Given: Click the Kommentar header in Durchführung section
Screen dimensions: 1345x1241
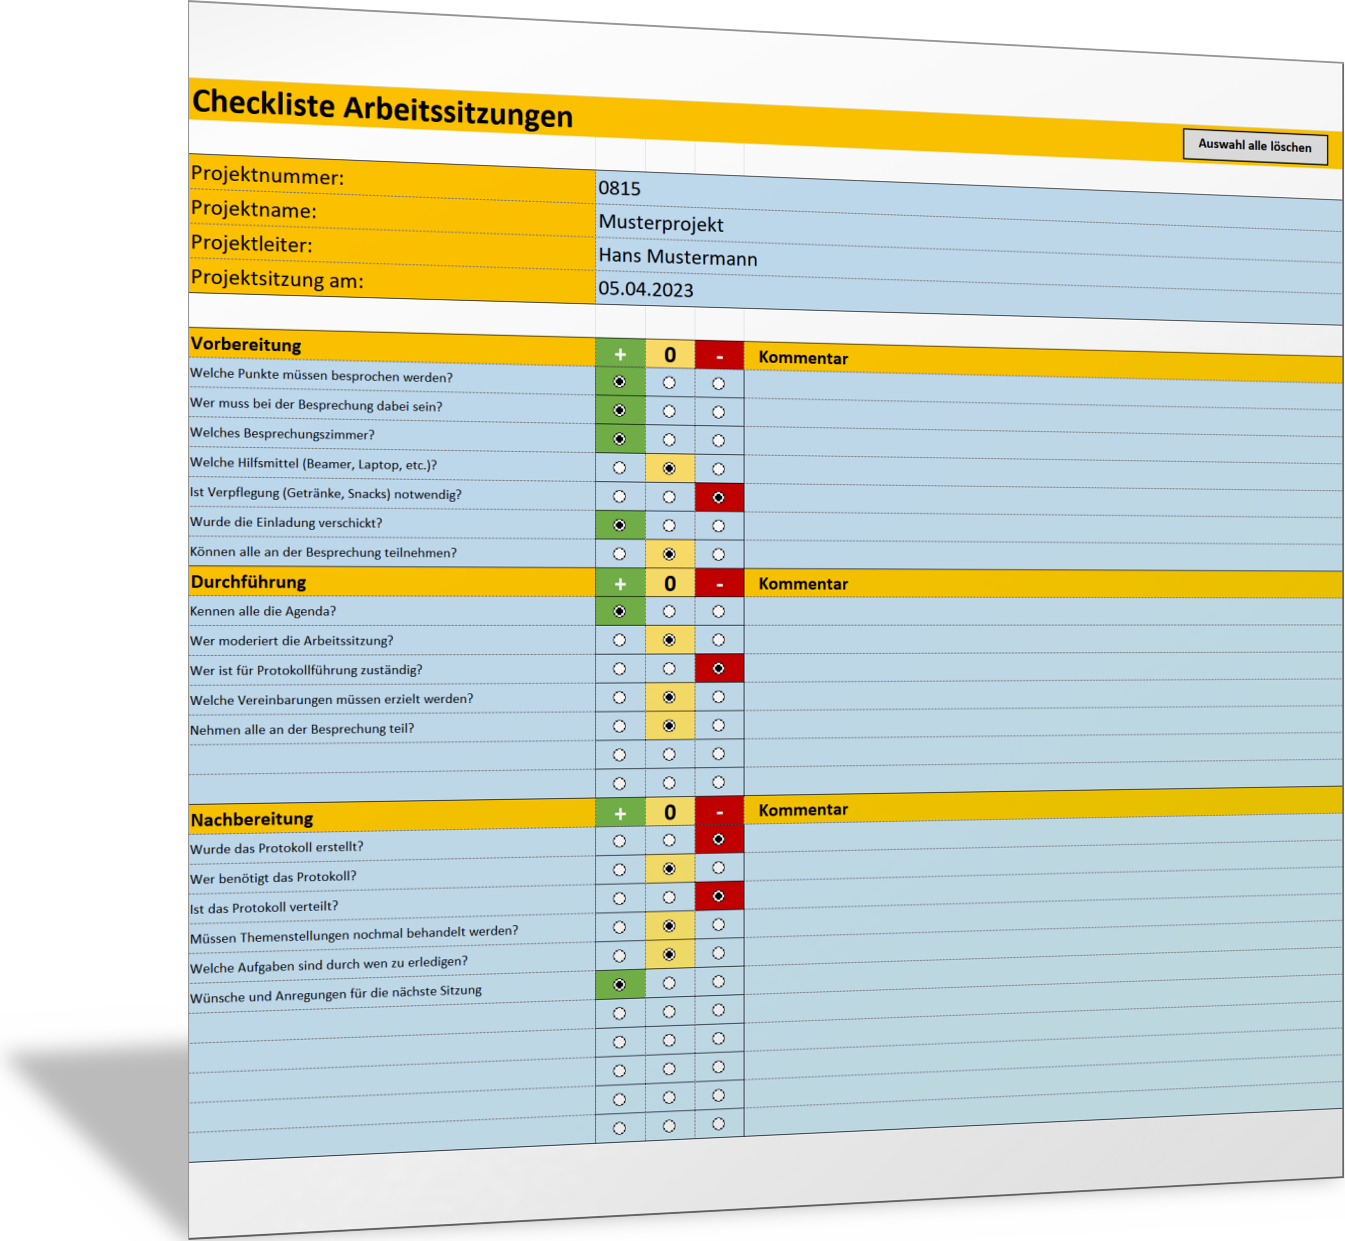Looking at the screenshot, I should 803,584.
